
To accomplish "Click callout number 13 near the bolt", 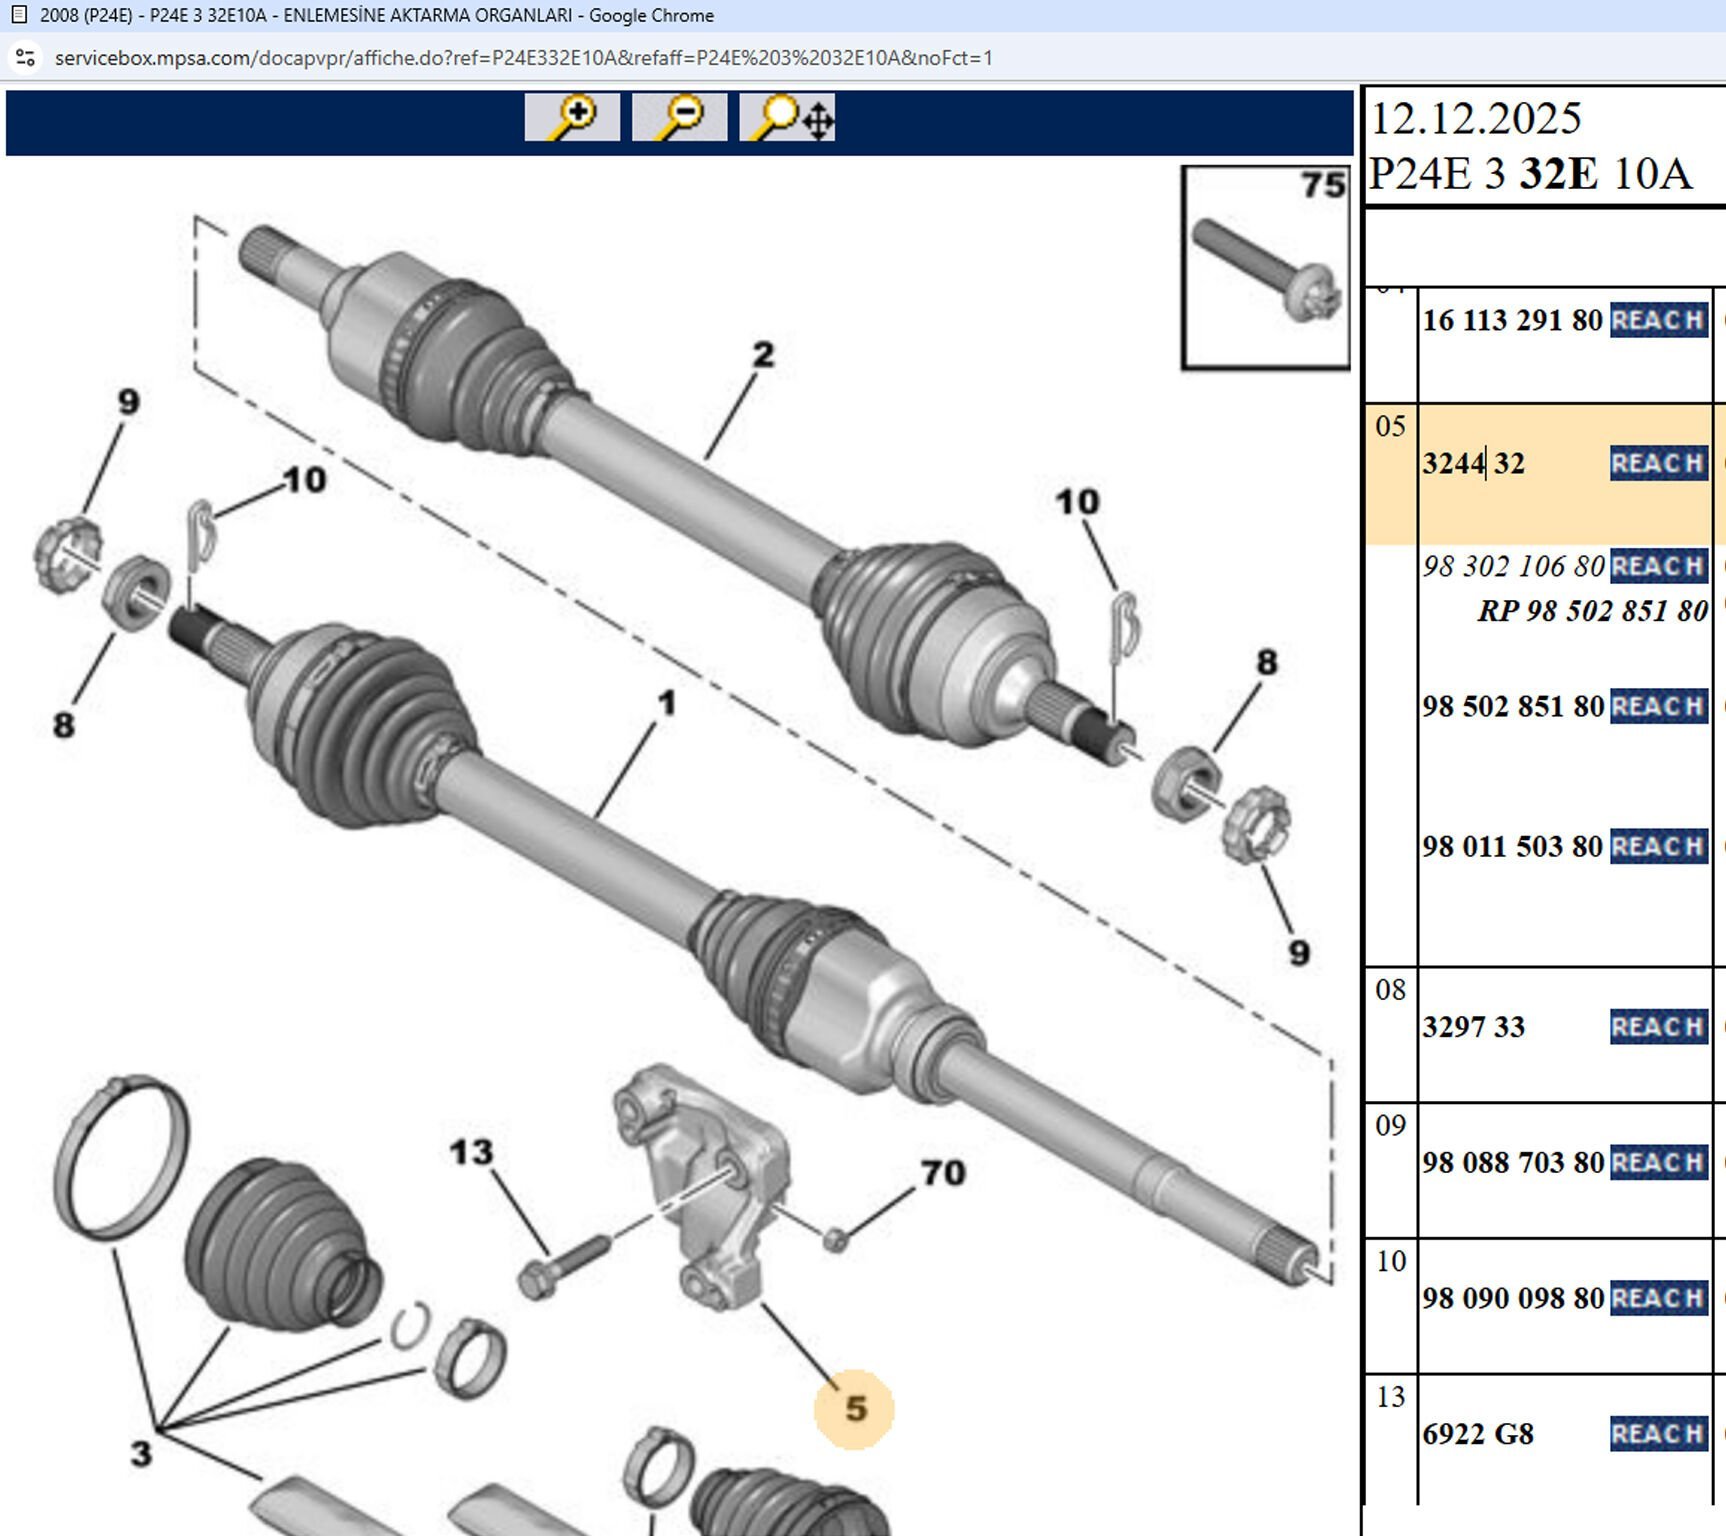I will 471,1152.
